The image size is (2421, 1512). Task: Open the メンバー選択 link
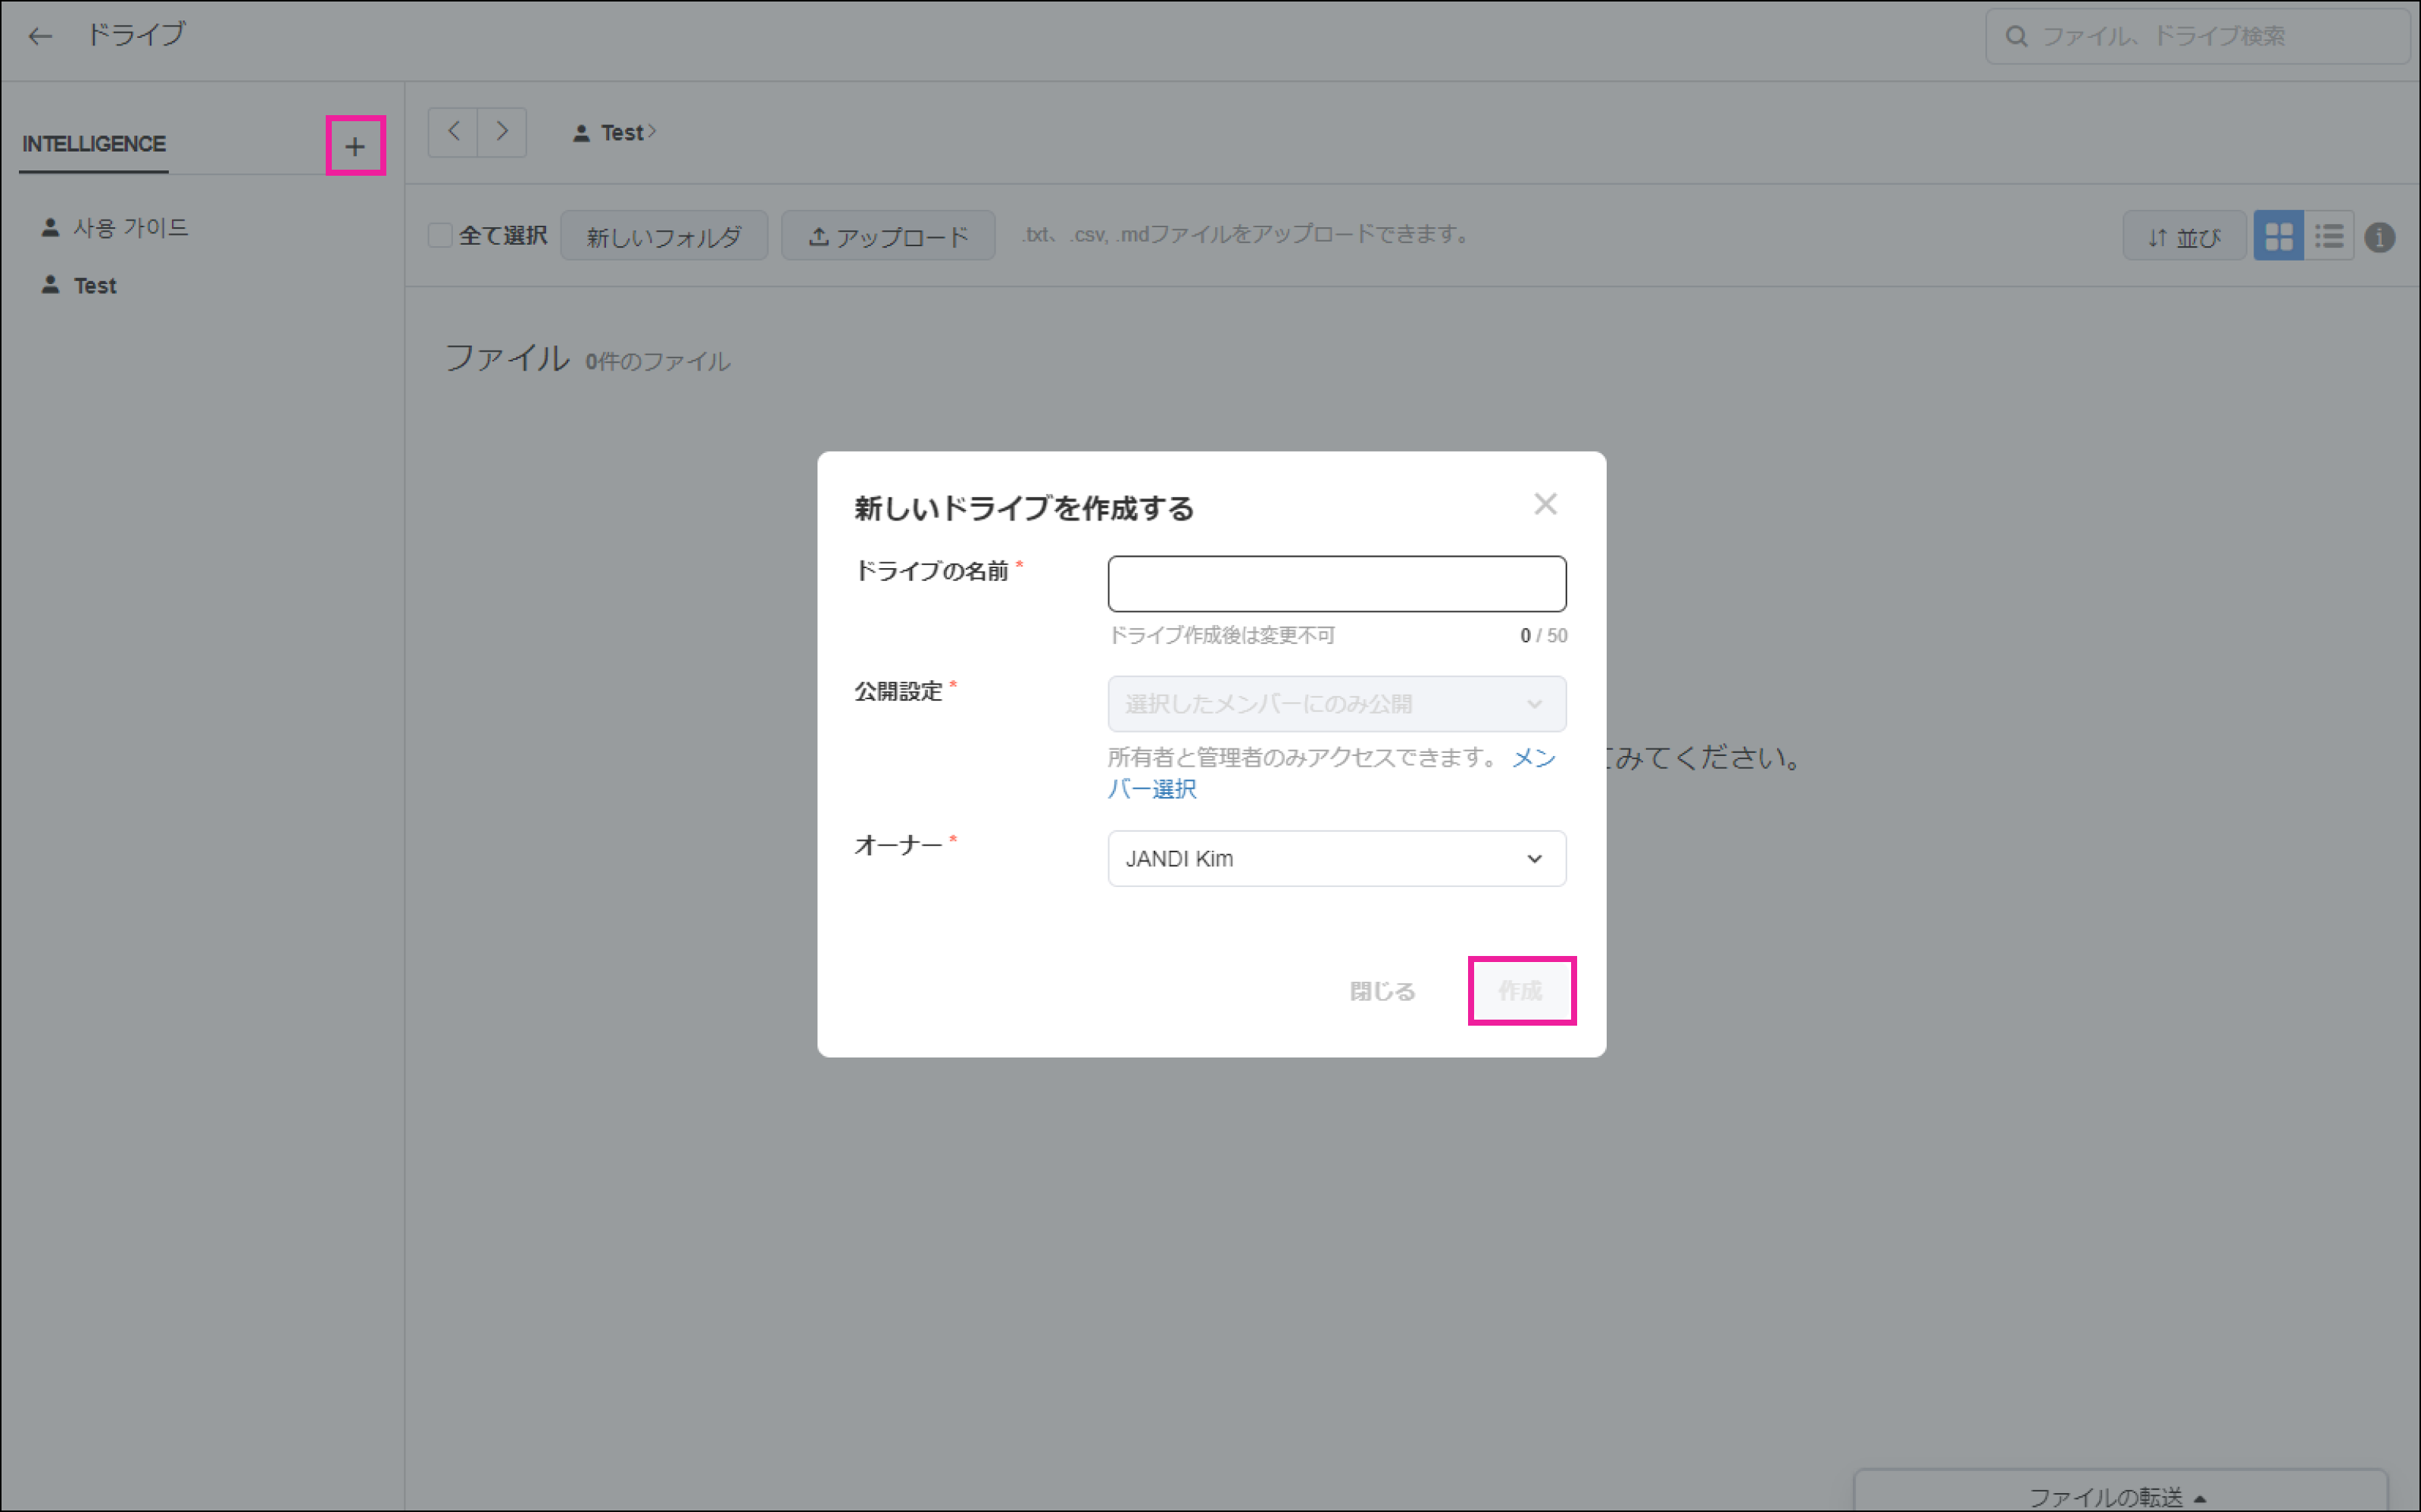pyautogui.click(x=1152, y=789)
